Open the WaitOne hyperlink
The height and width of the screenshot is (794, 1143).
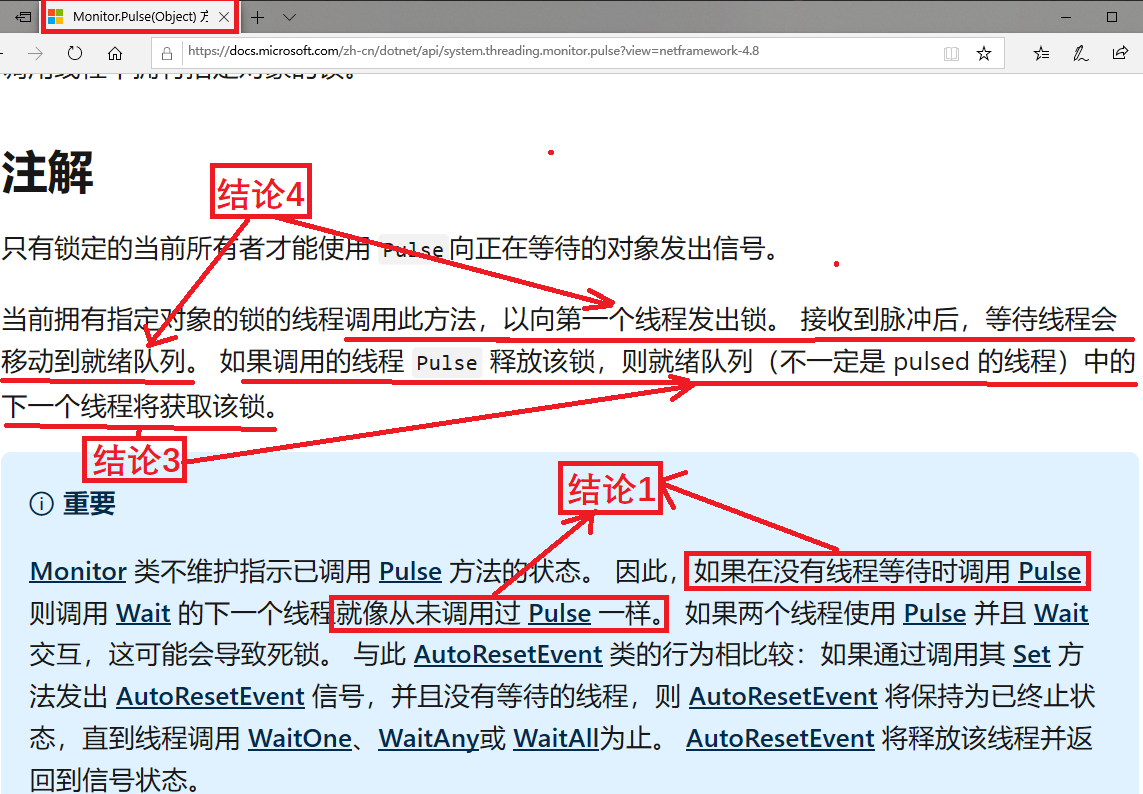tap(299, 738)
